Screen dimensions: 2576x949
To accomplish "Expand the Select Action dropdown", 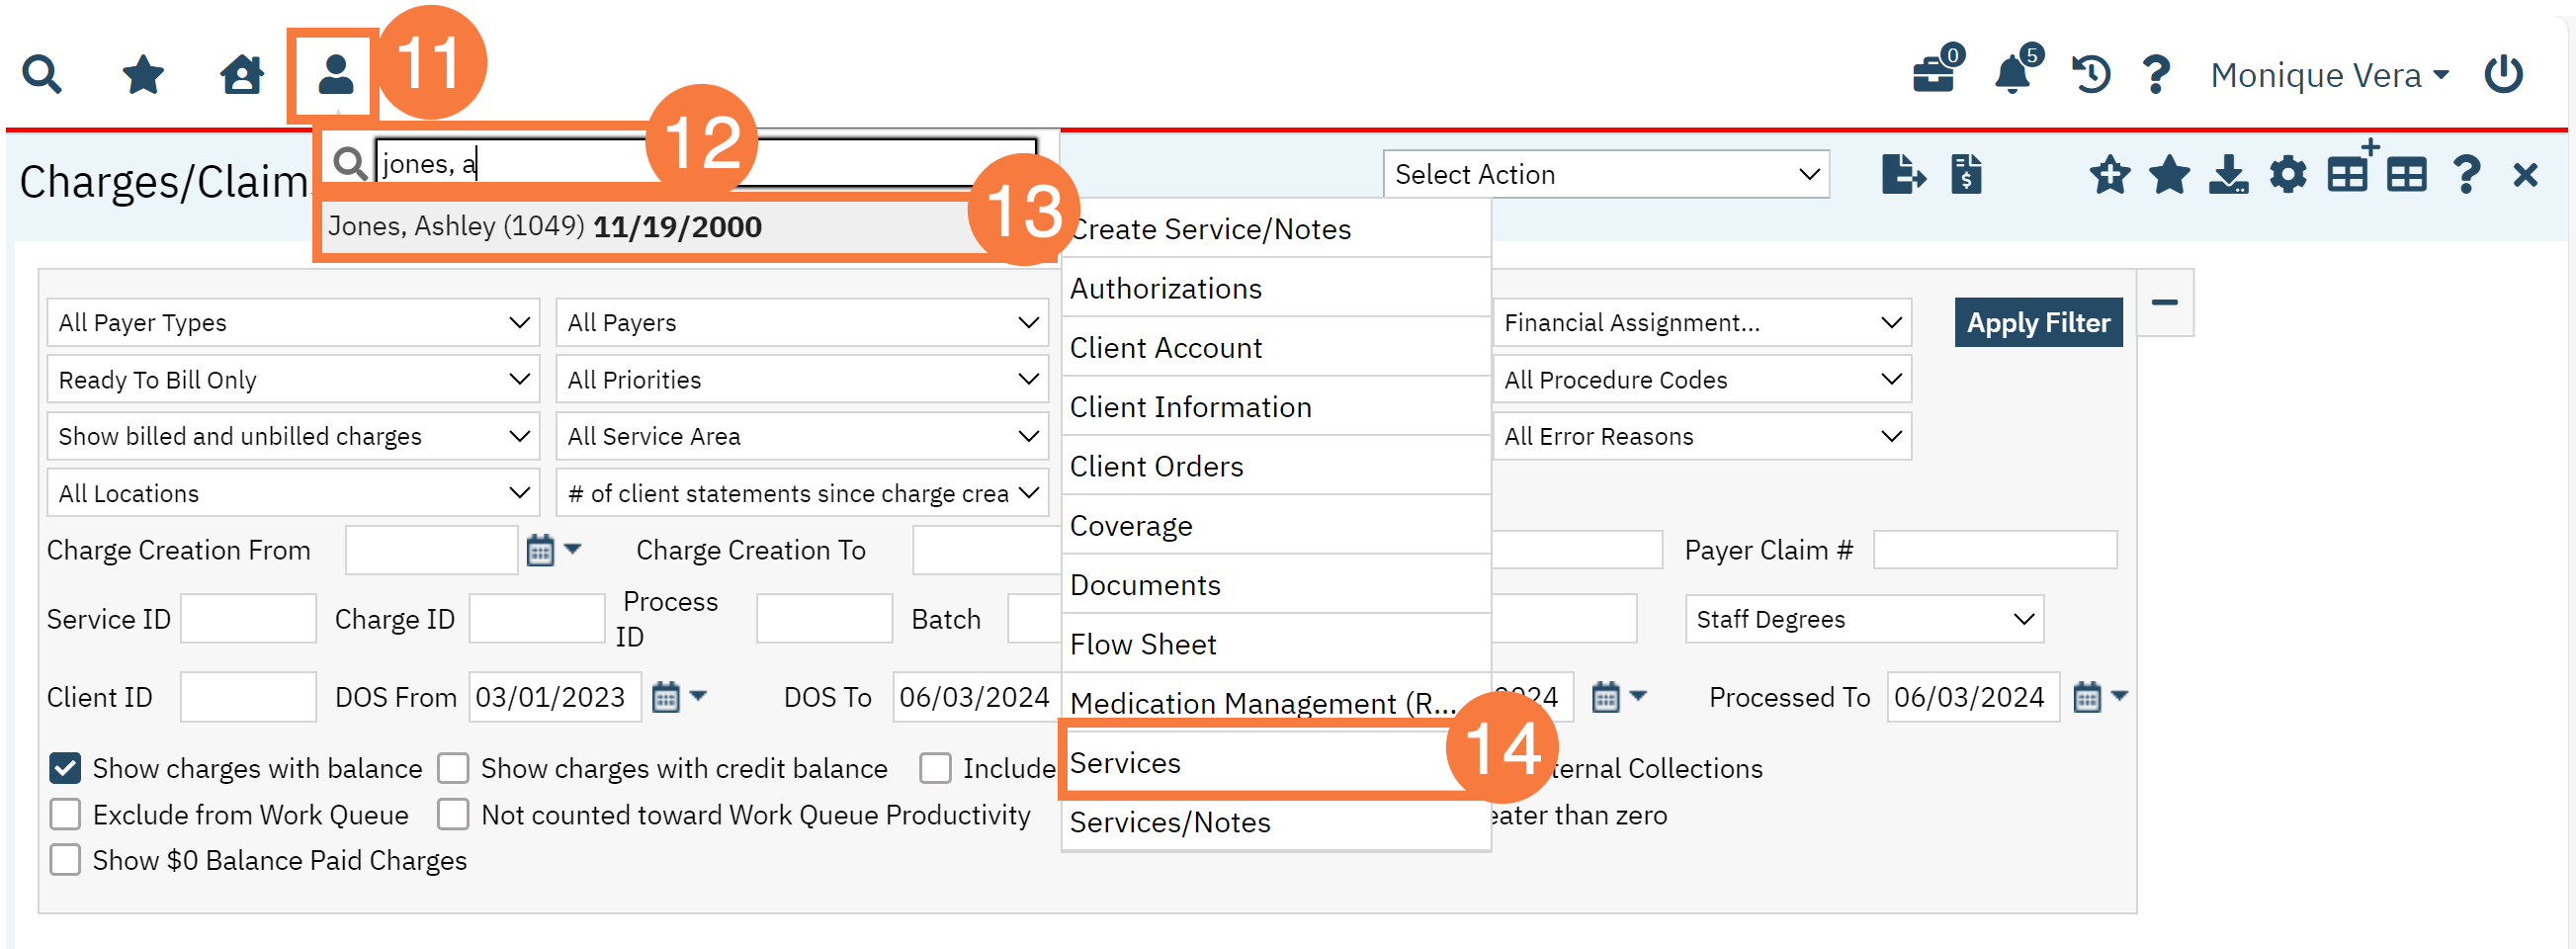I will pyautogui.click(x=1605, y=175).
